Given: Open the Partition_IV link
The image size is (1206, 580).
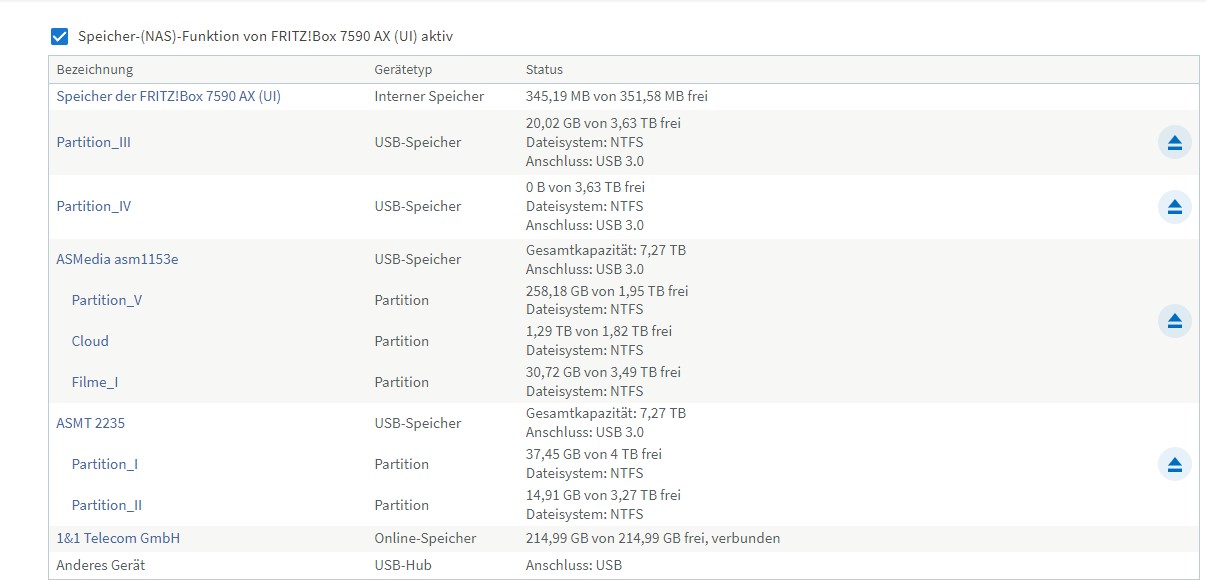Looking at the screenshot, I should 94,206.
